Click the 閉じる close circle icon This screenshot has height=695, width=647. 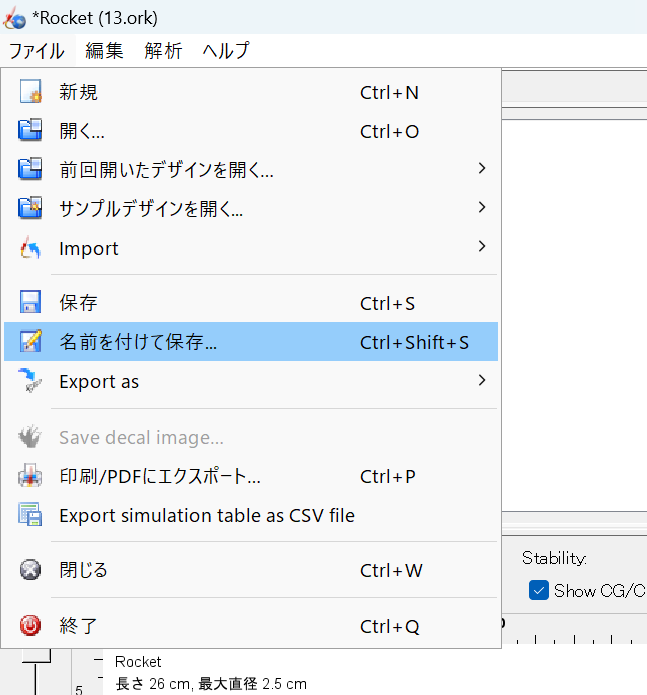tap(31, 570)
